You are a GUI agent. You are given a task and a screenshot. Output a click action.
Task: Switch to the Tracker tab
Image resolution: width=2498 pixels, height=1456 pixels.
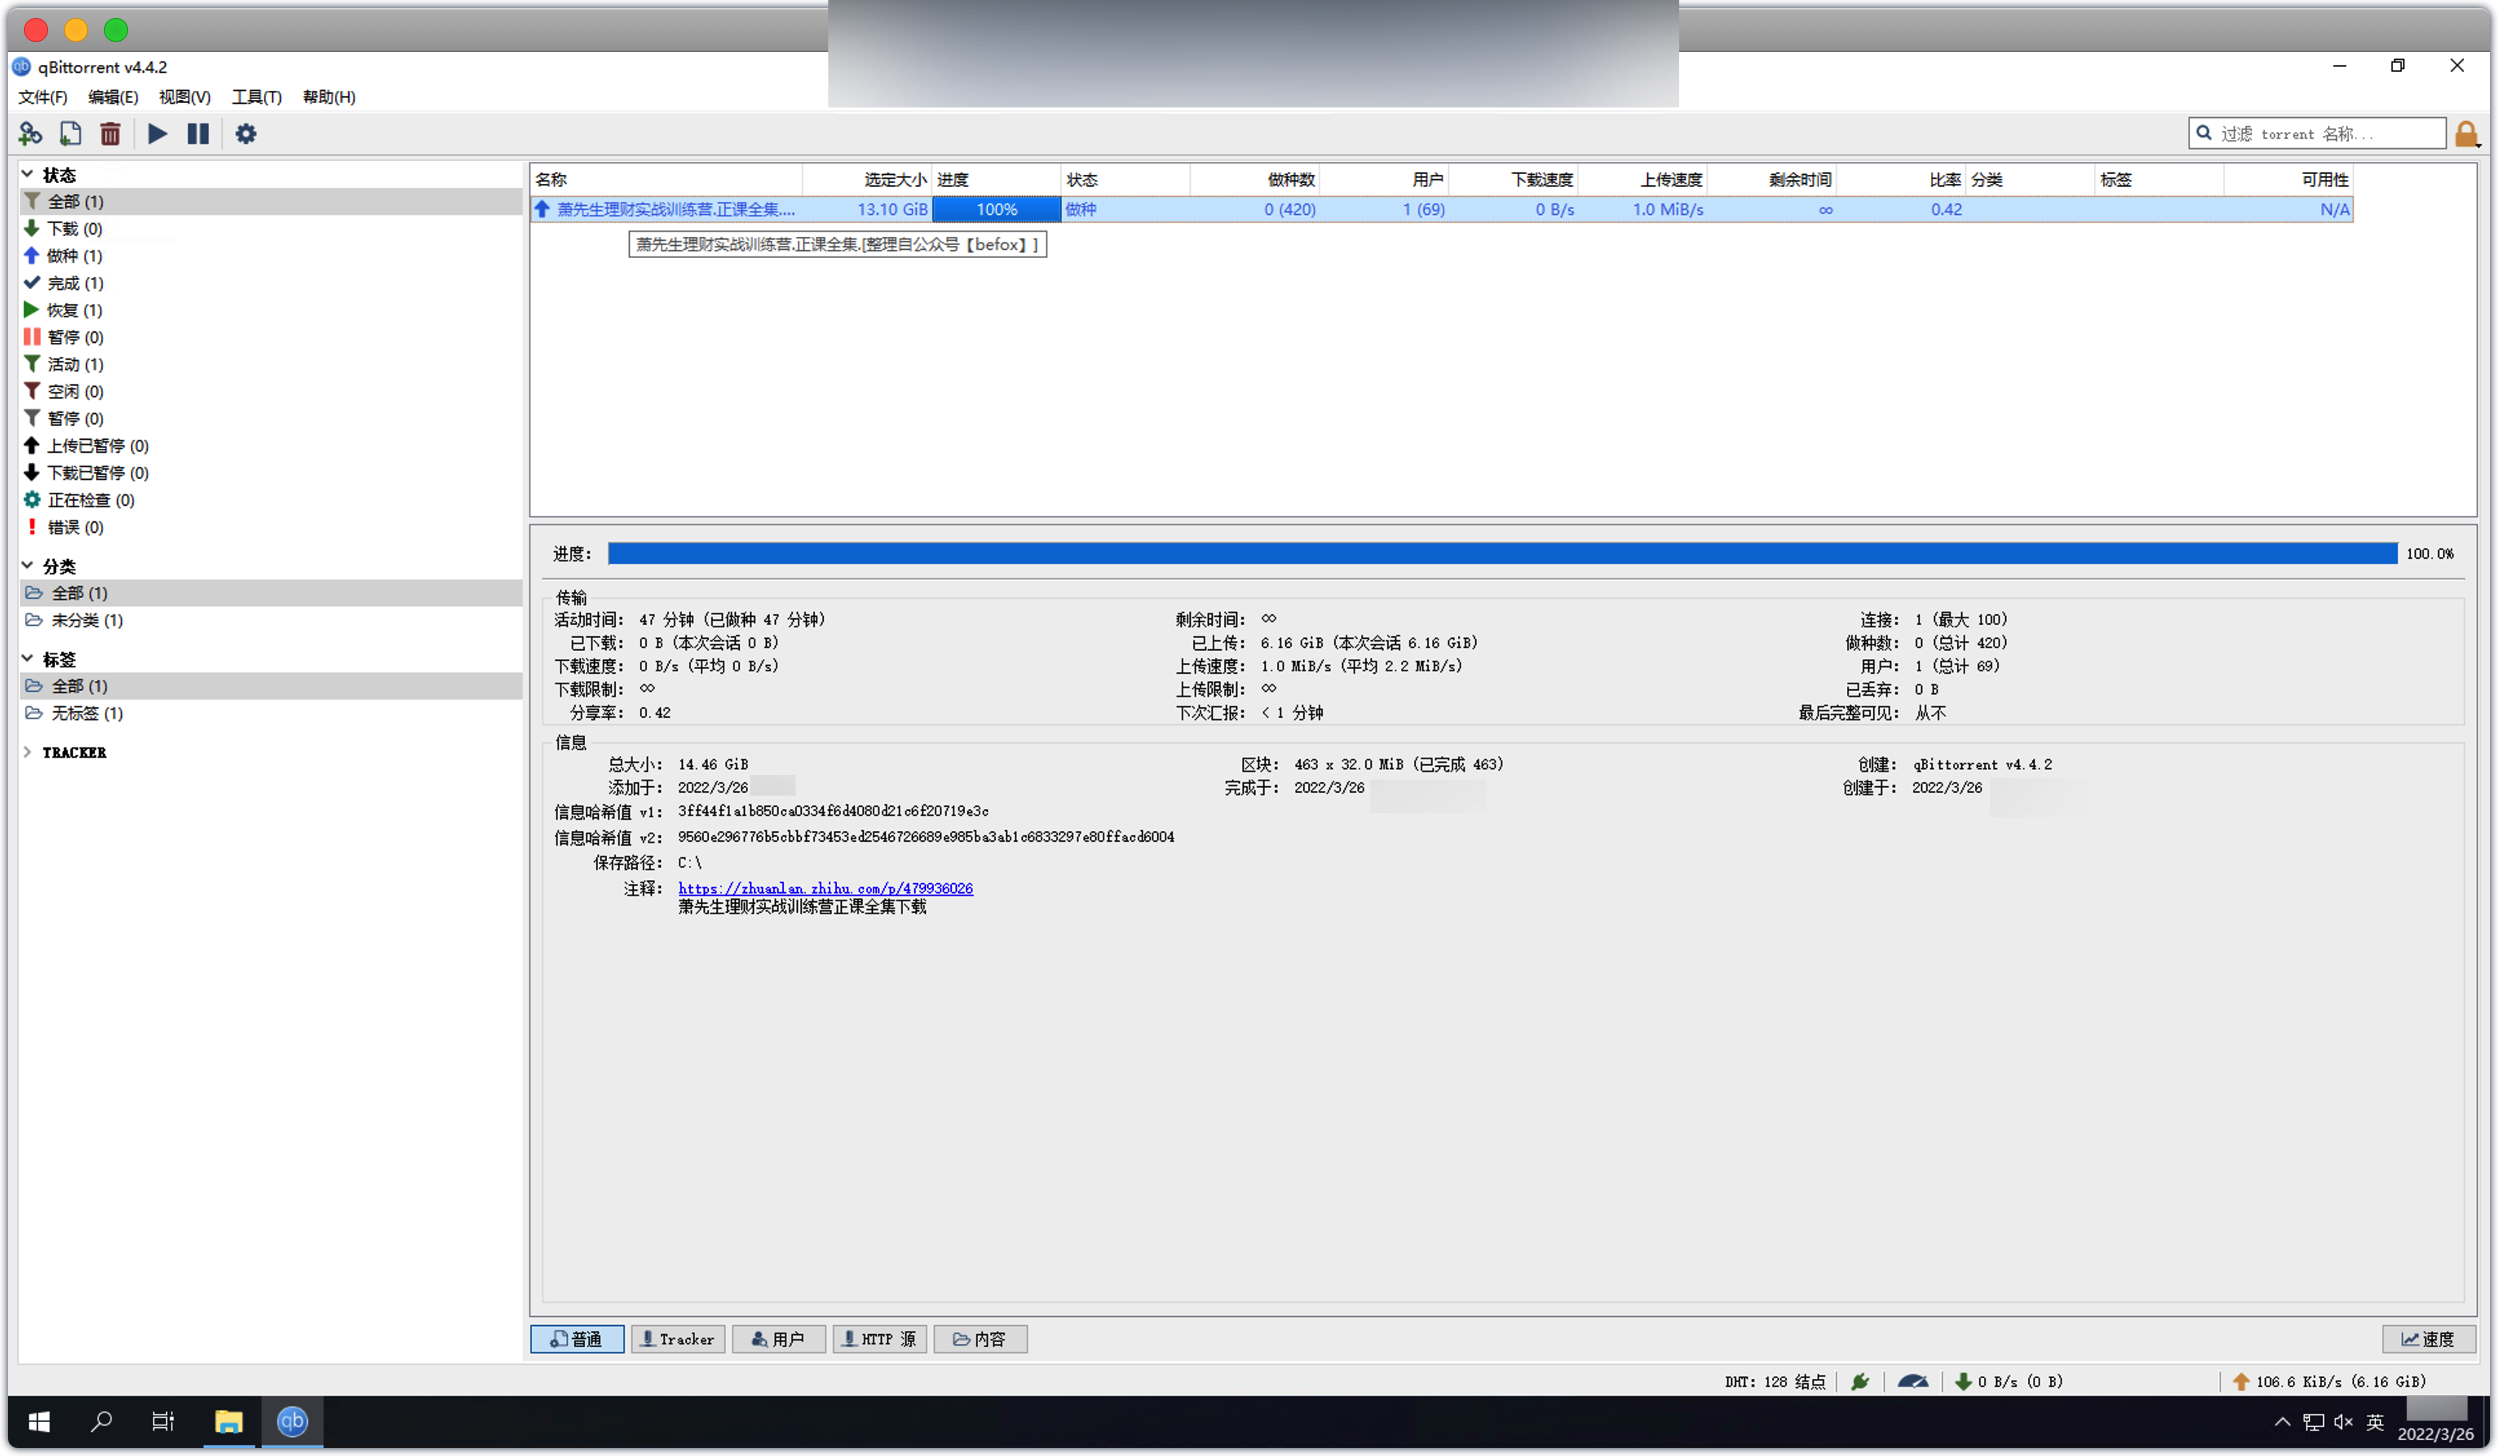[x=678, y=1339]
